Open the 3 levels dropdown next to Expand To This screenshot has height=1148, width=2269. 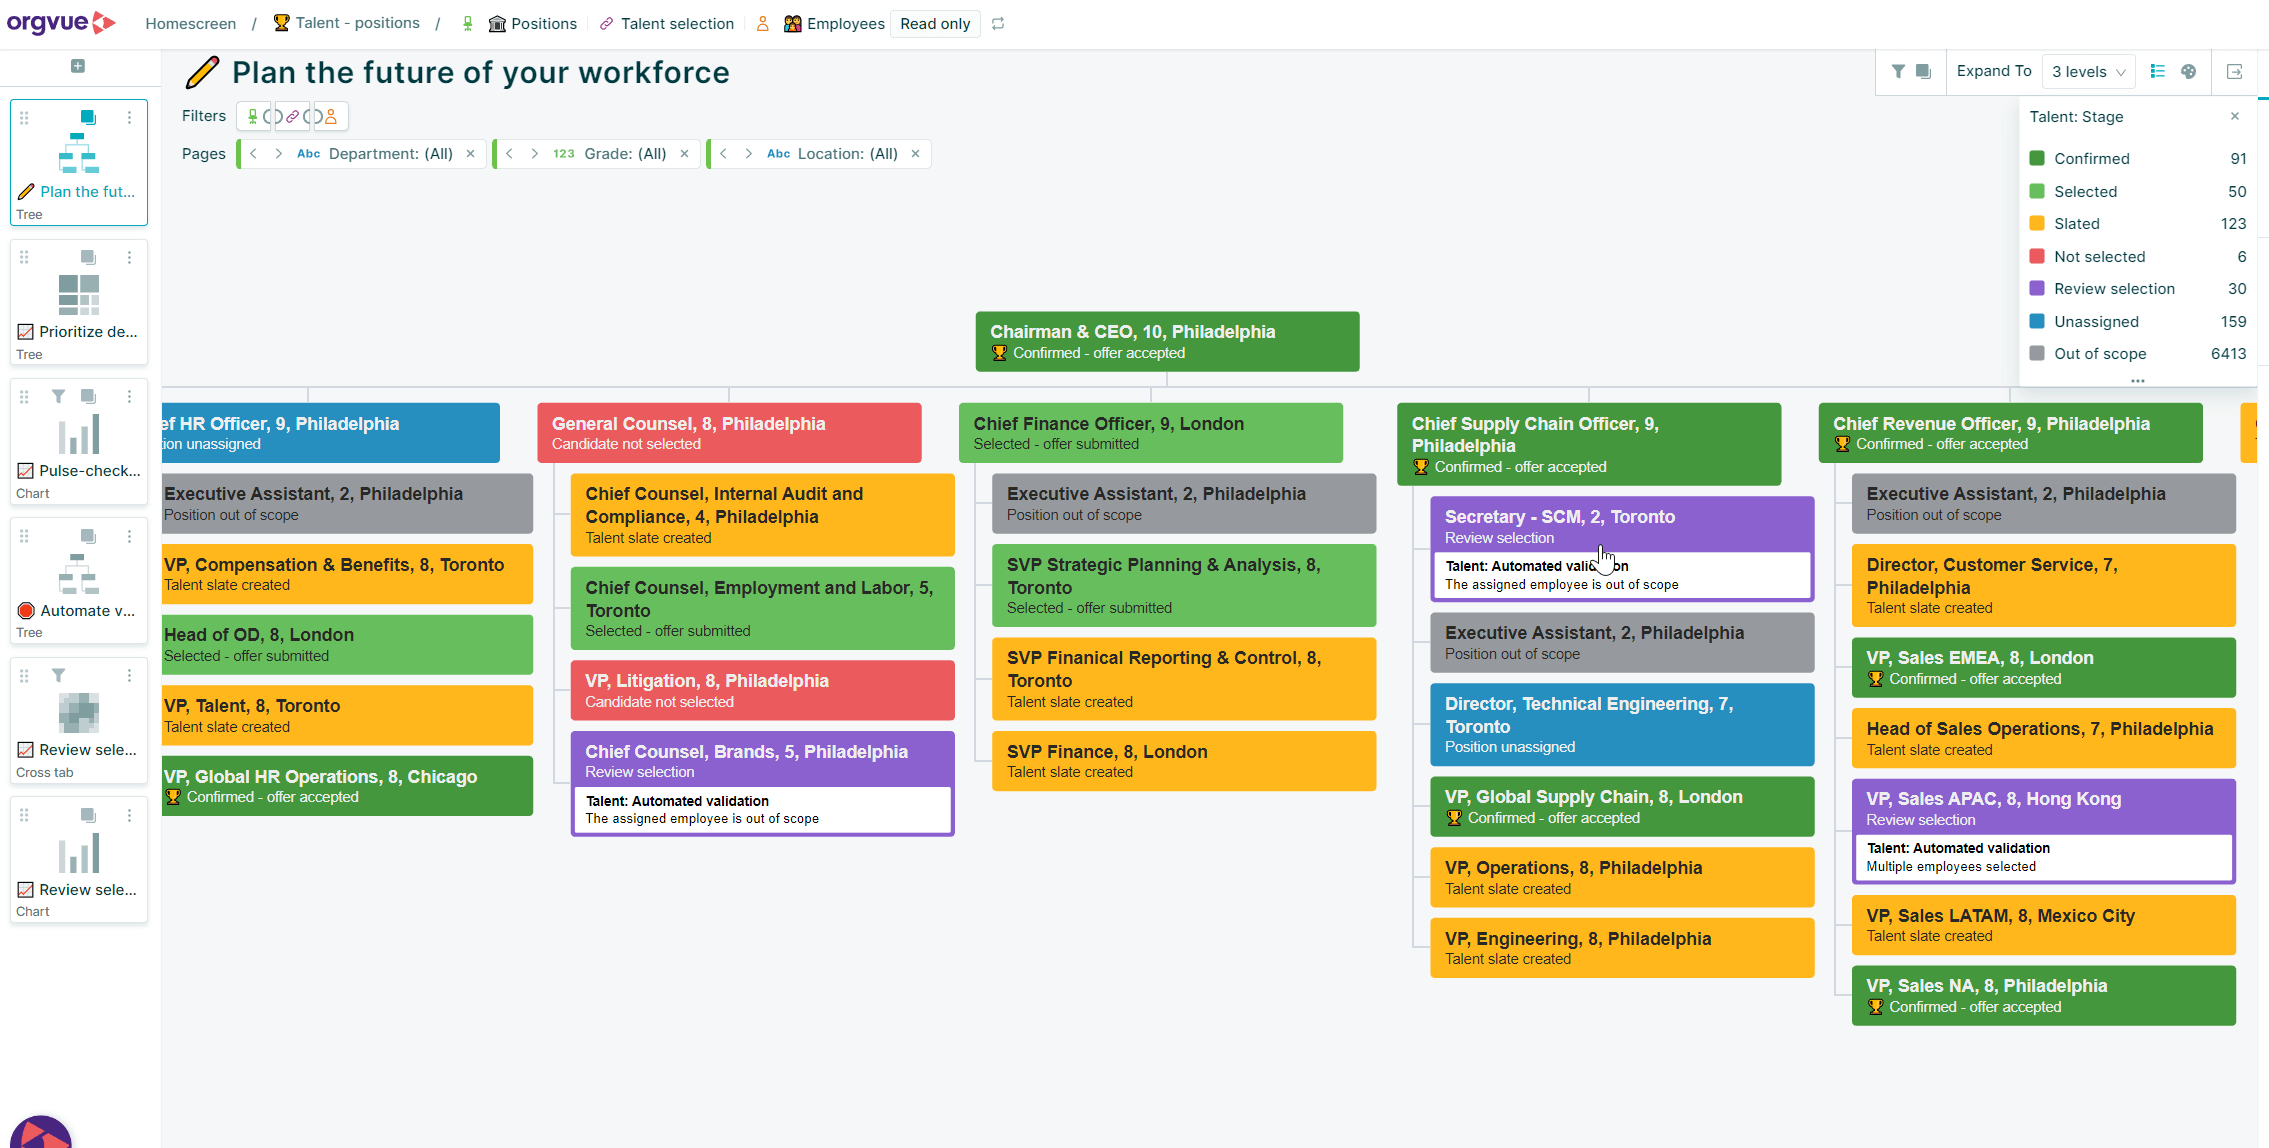click(2088, 71)
